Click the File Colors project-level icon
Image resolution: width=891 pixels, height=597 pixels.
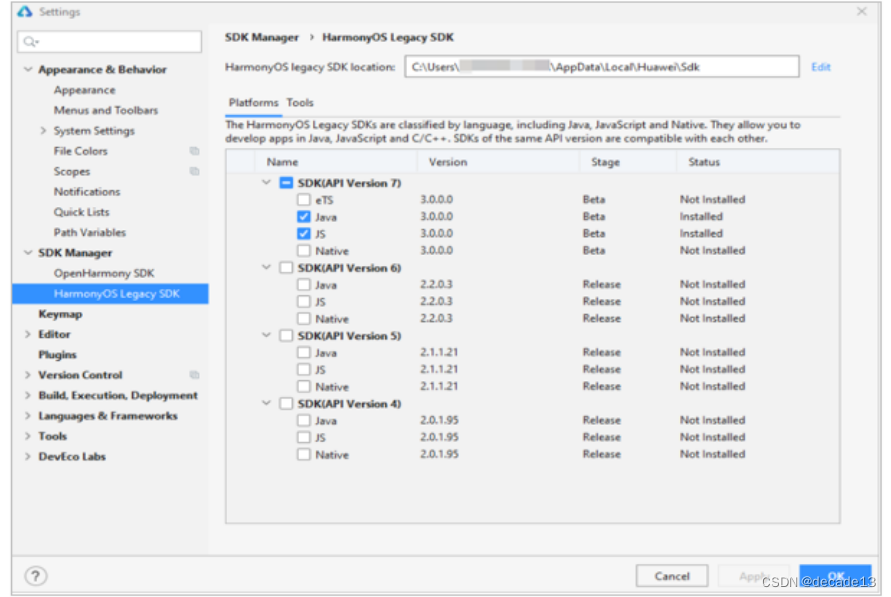[x=194, y=151]
